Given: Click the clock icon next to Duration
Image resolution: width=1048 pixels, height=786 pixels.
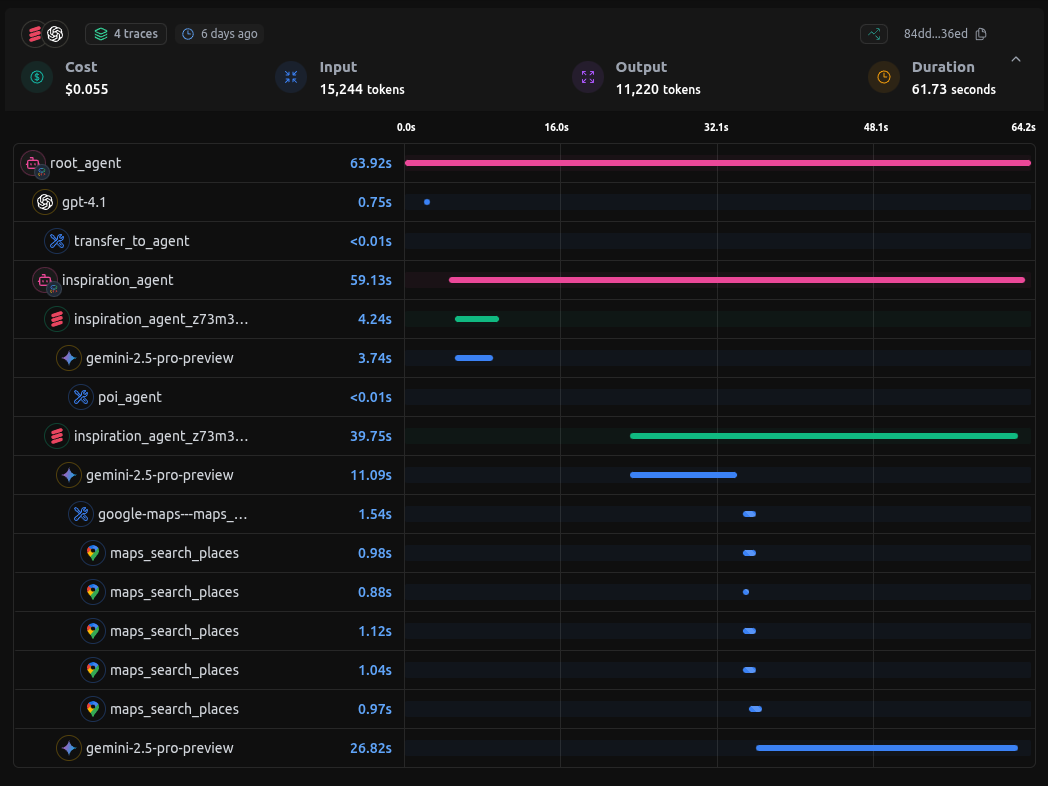Looking at the screenshot, I should [x=883, y=77].
